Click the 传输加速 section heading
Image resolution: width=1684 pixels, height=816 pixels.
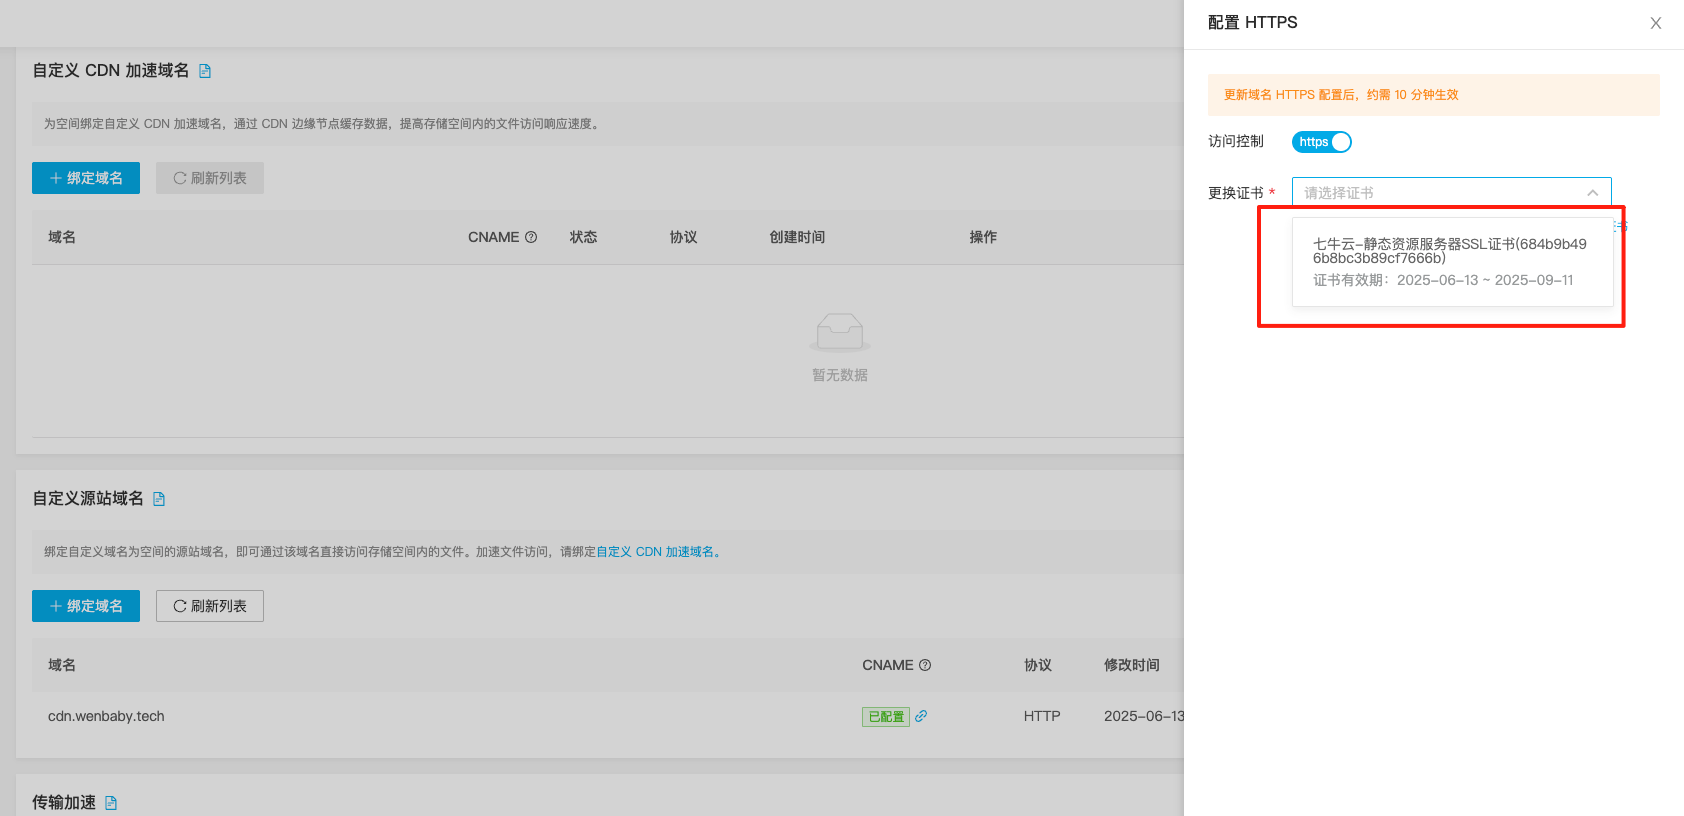[64, 802]
